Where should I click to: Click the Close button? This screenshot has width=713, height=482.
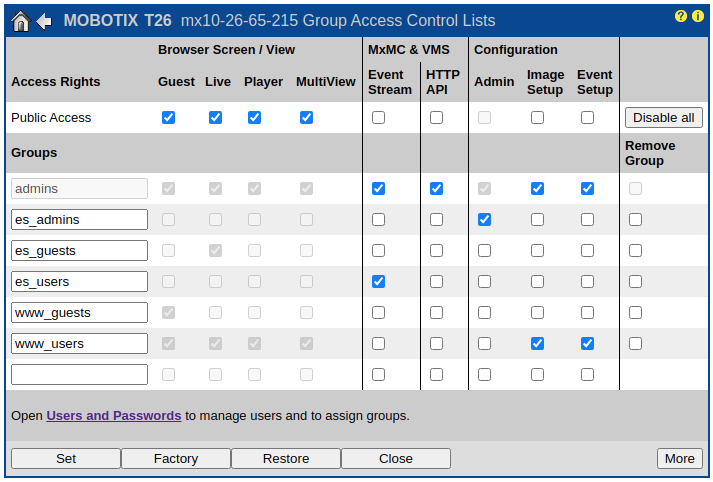[396, 458]
